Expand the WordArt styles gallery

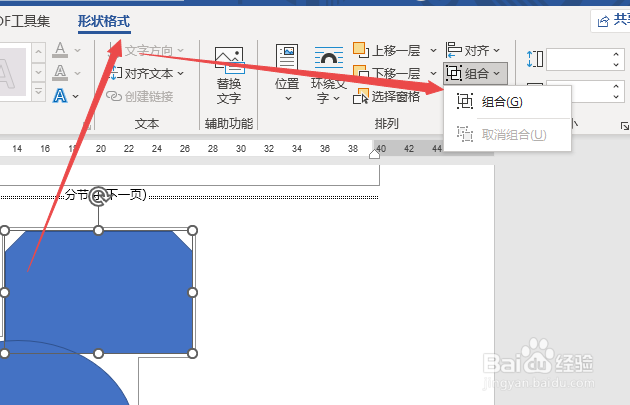pyautogui.click(x=38, y=92)
